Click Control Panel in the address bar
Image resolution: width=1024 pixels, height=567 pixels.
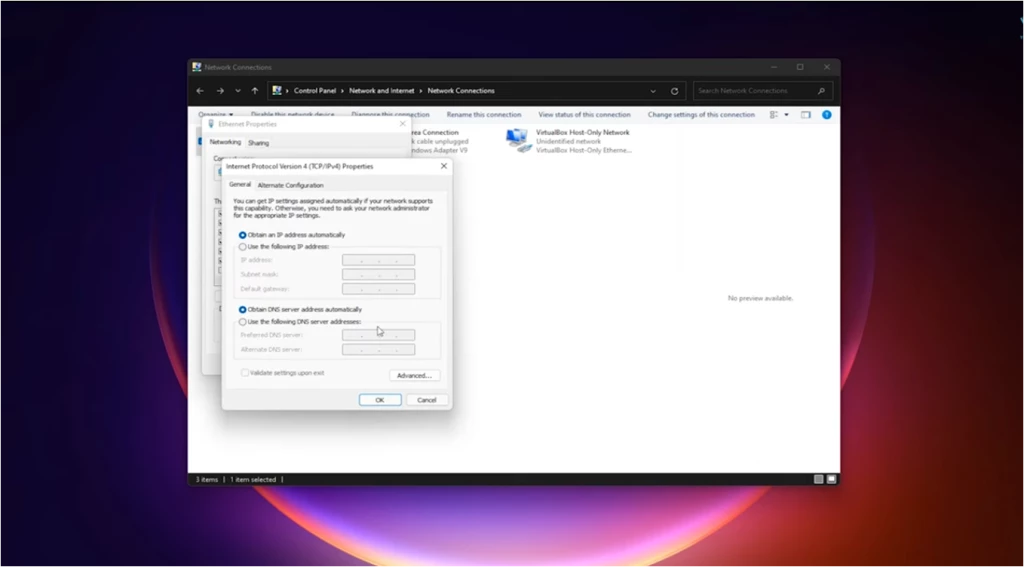click(315, 91)
